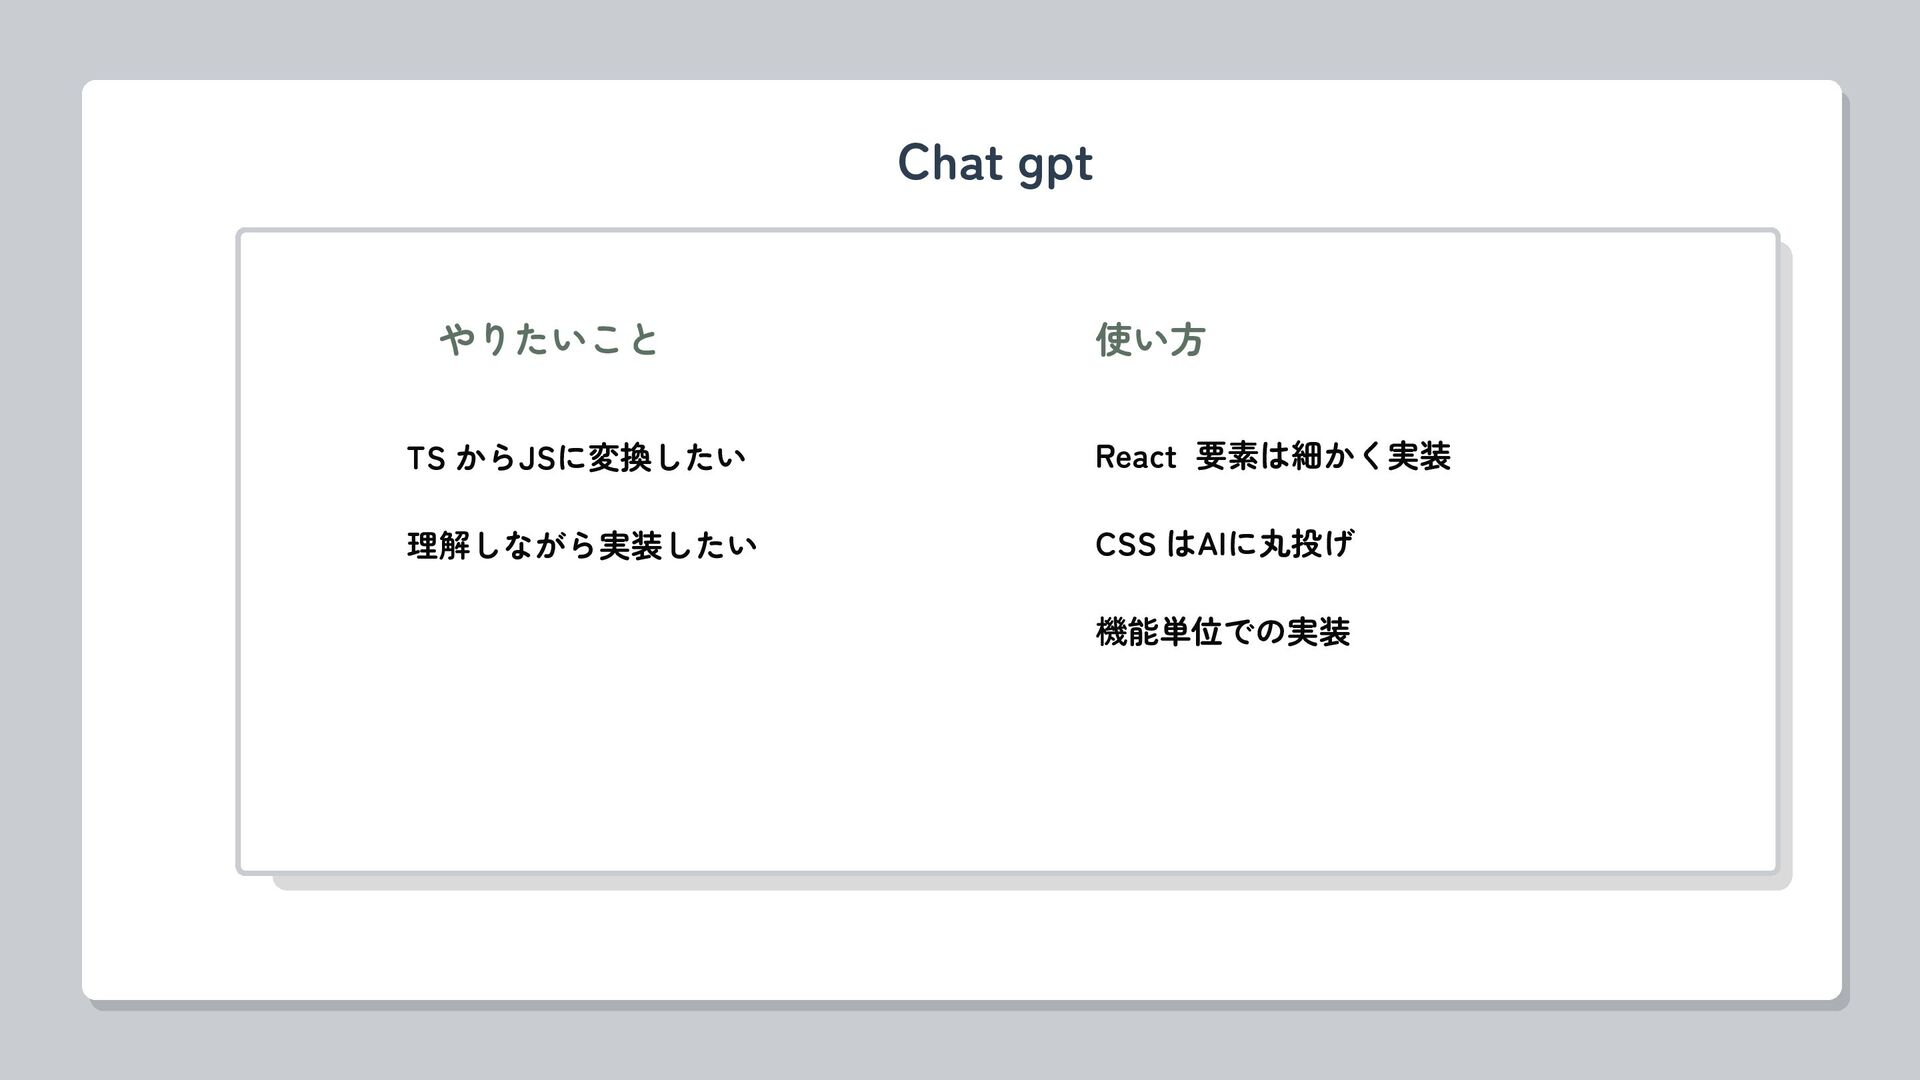Click the line "機能単位での実装"
Viewport: 1920px width, 1080px height.
pos(1223,633)
